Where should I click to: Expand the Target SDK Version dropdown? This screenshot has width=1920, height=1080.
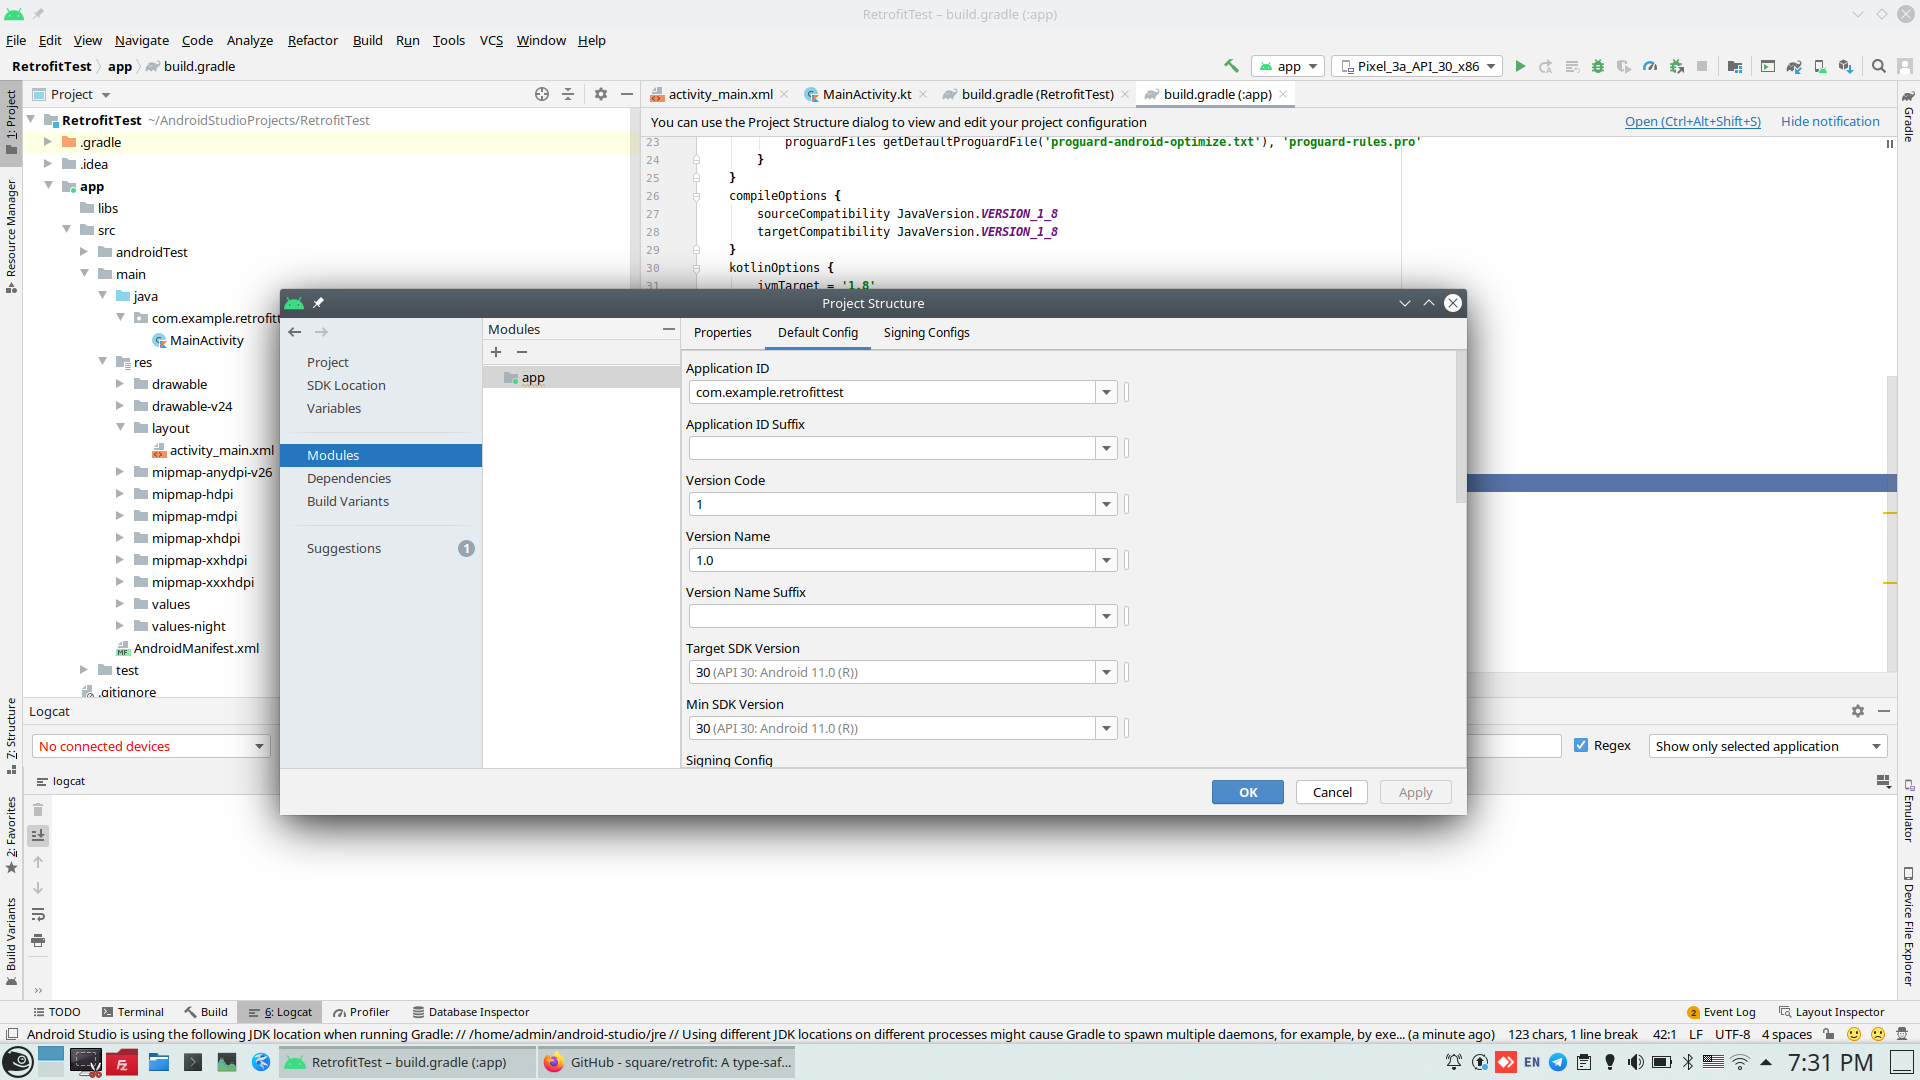point(1106,672)
